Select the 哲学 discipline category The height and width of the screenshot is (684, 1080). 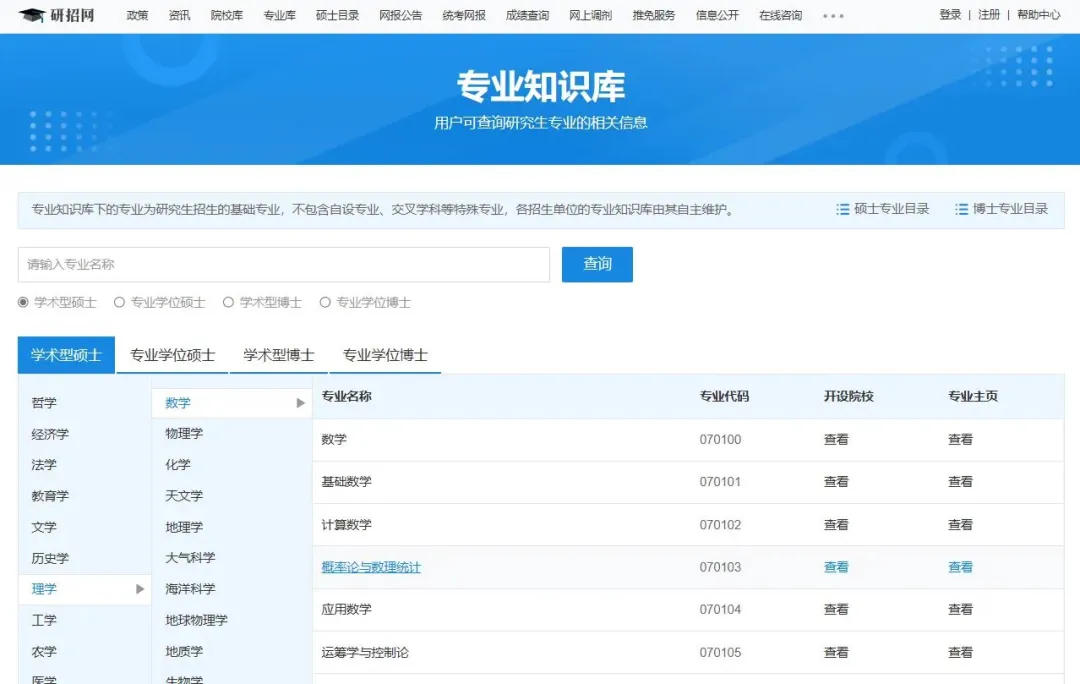pyautogui.click(x=44, y=403)
